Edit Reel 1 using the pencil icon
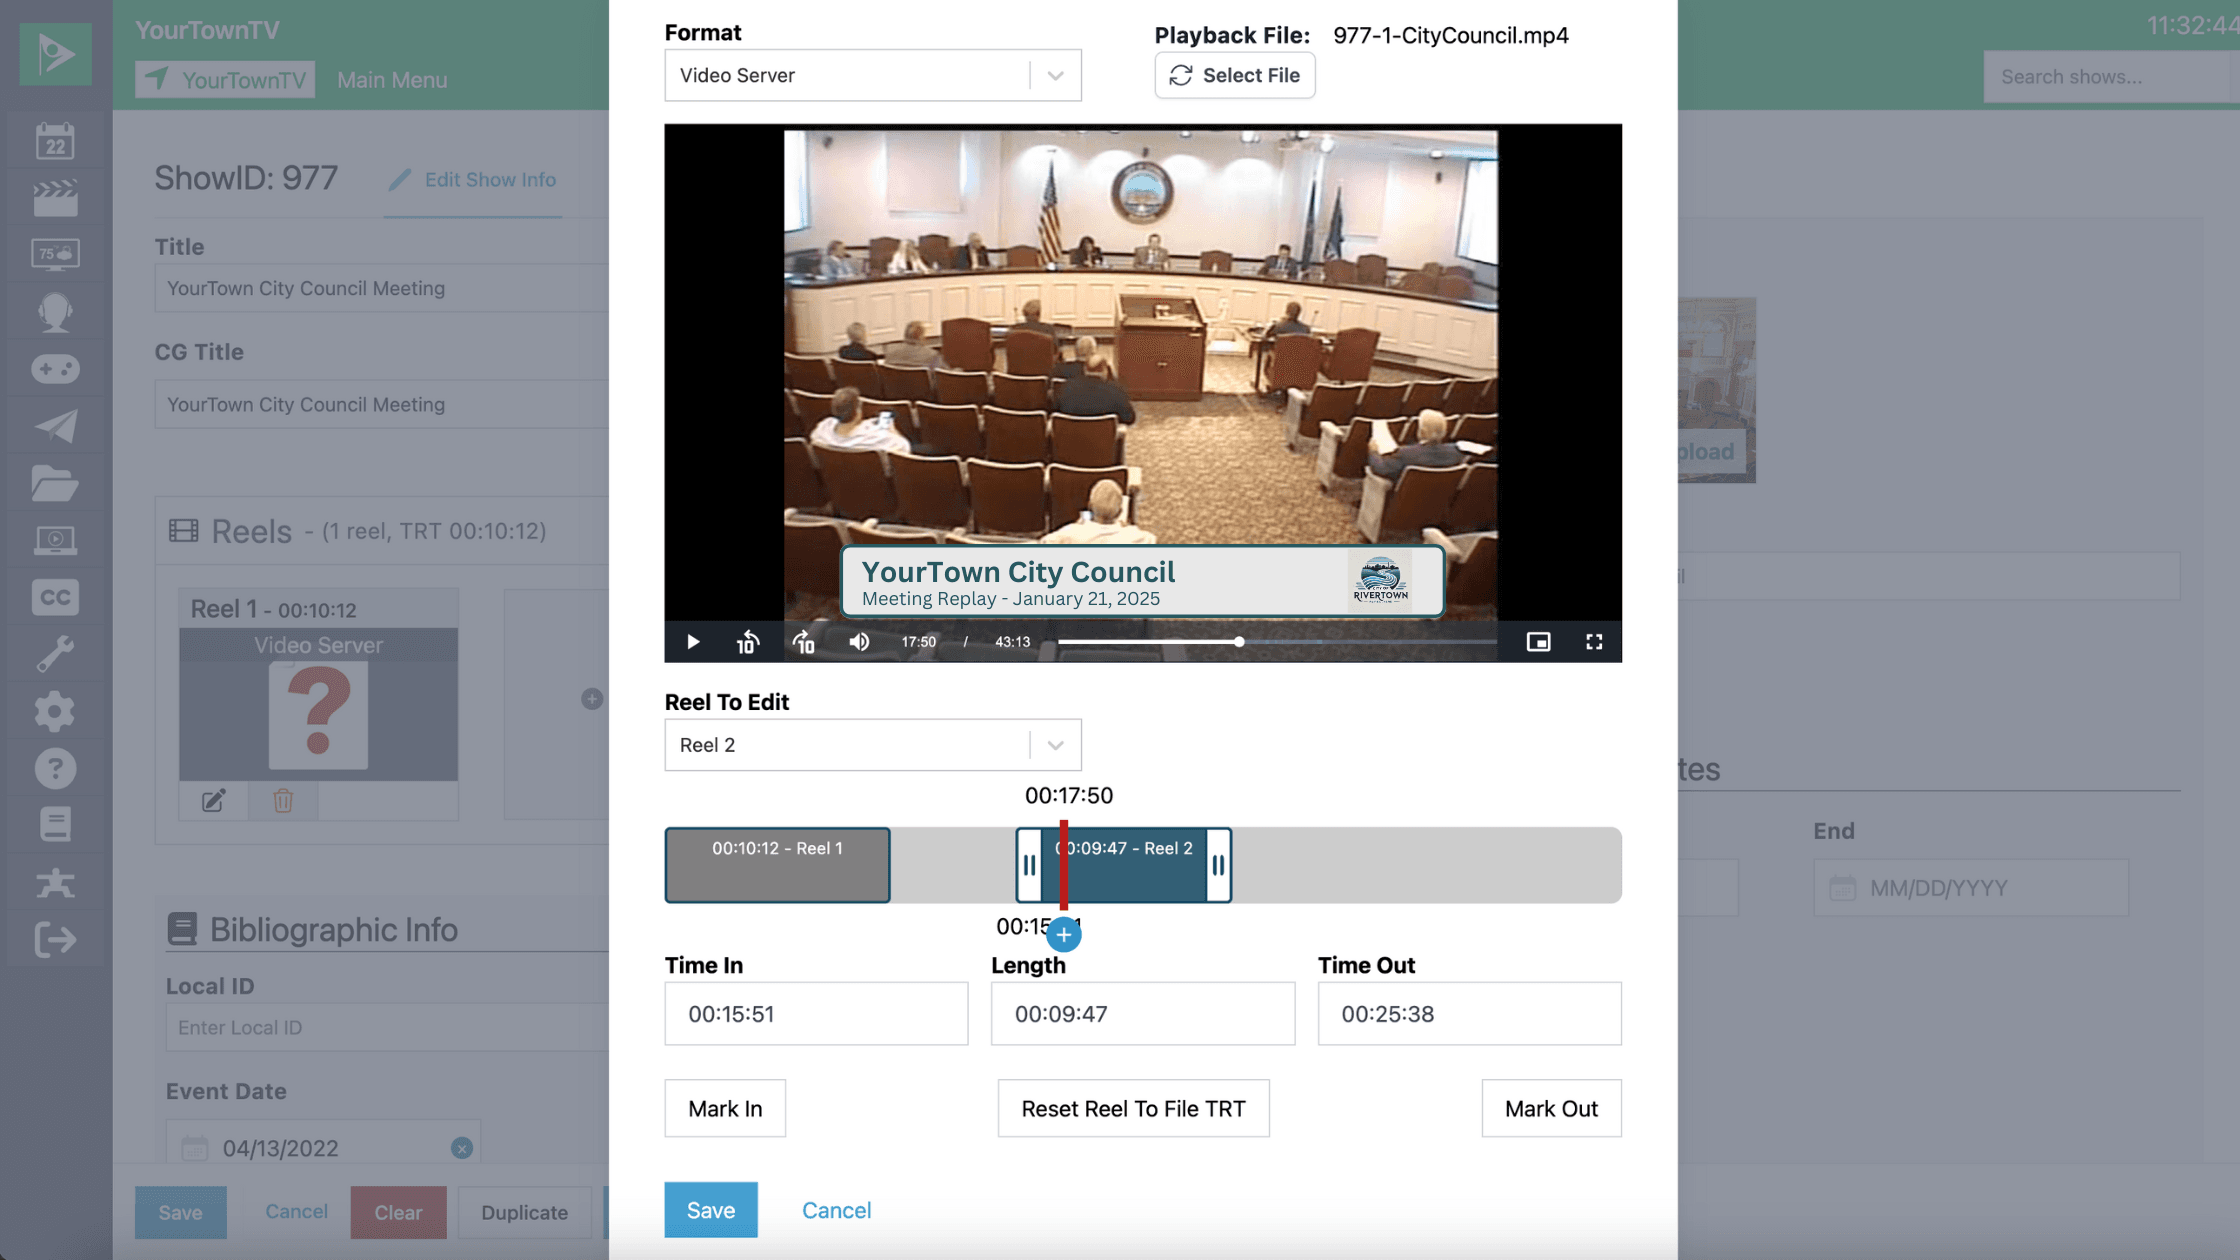Screen dimensions: 2240x1260 point(213,801)
